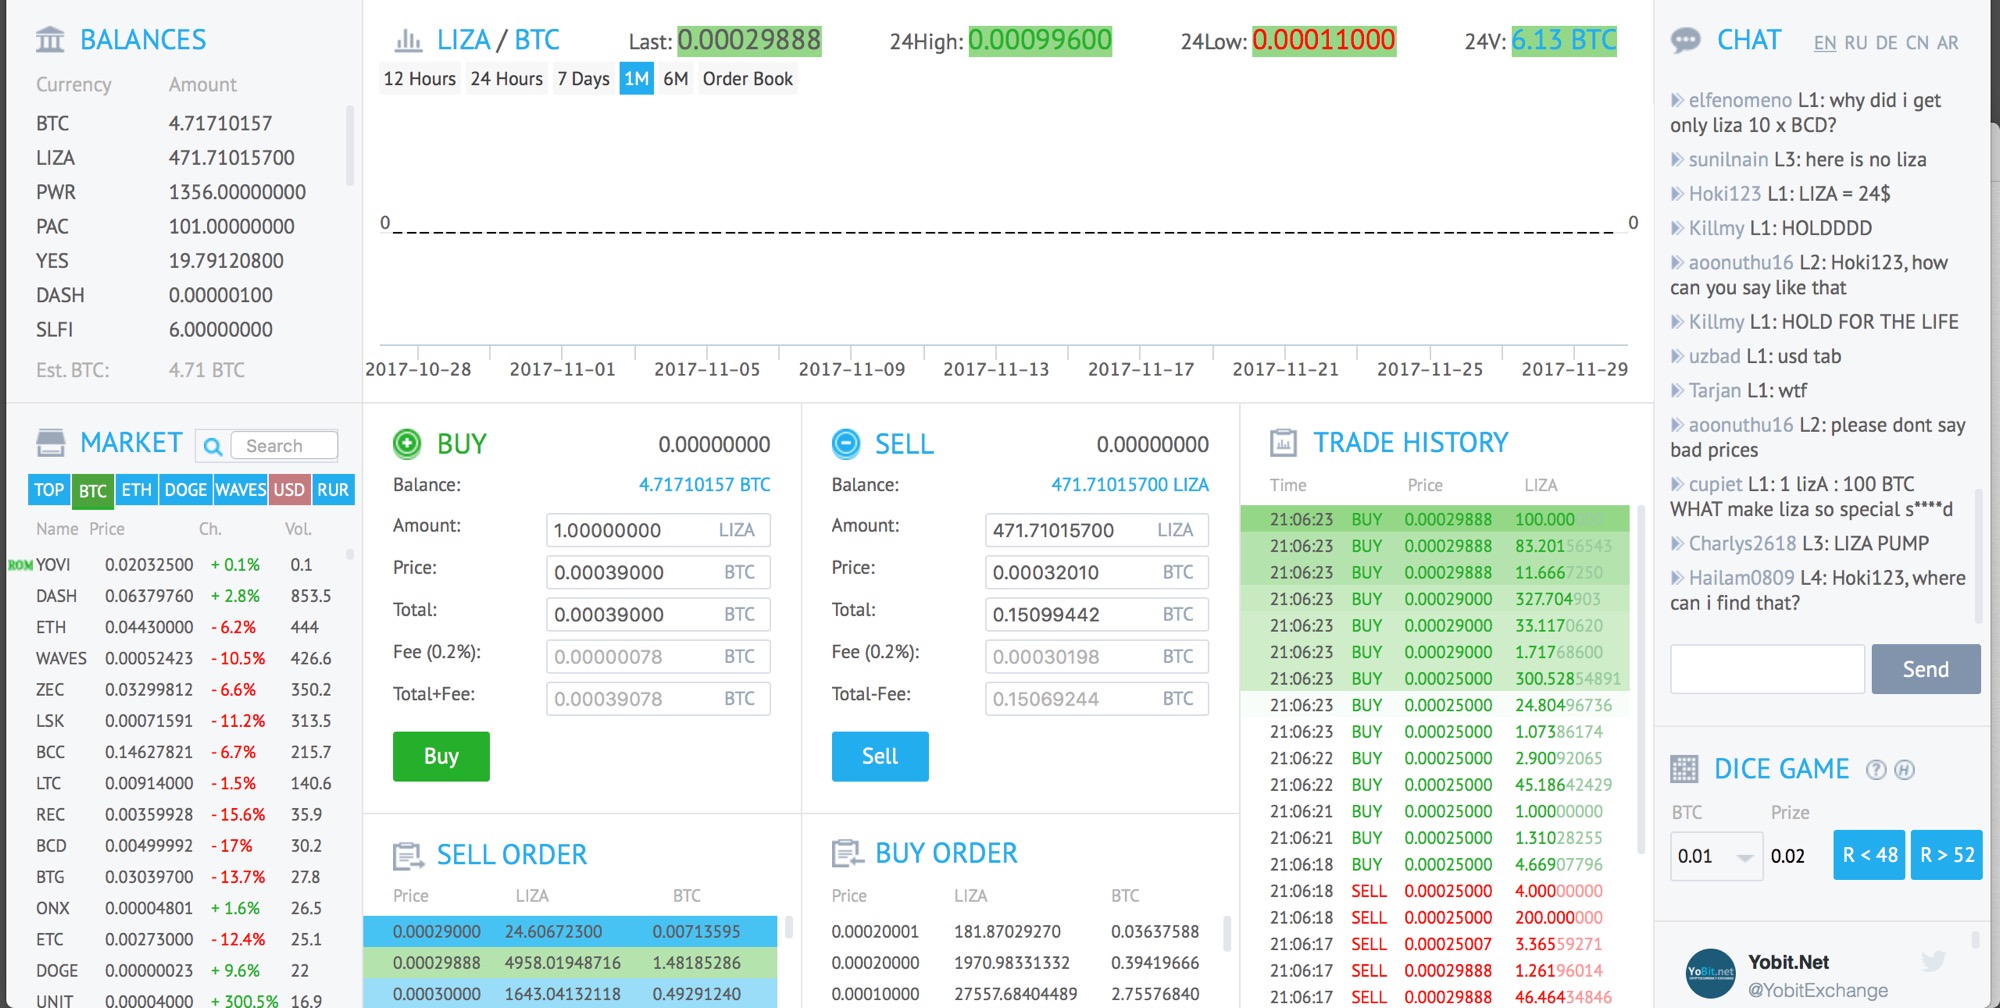Bet on R < 48 in Dice Game
Image resolution: width=2000 pixels, height=1008 pixels.
(x=1869, y=855)
